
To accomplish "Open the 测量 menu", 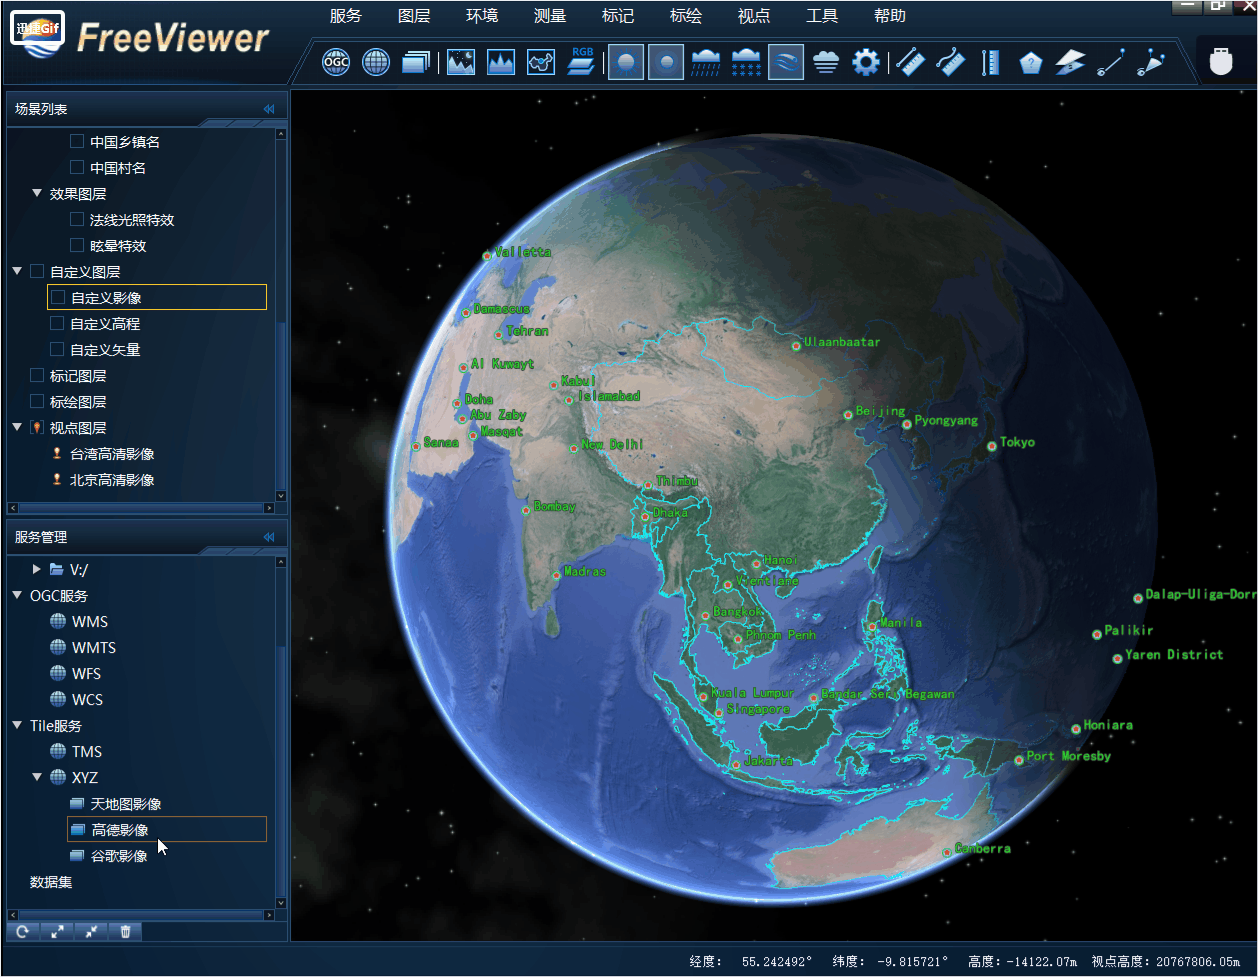I will pyautogui.click(x=549, y=15).
